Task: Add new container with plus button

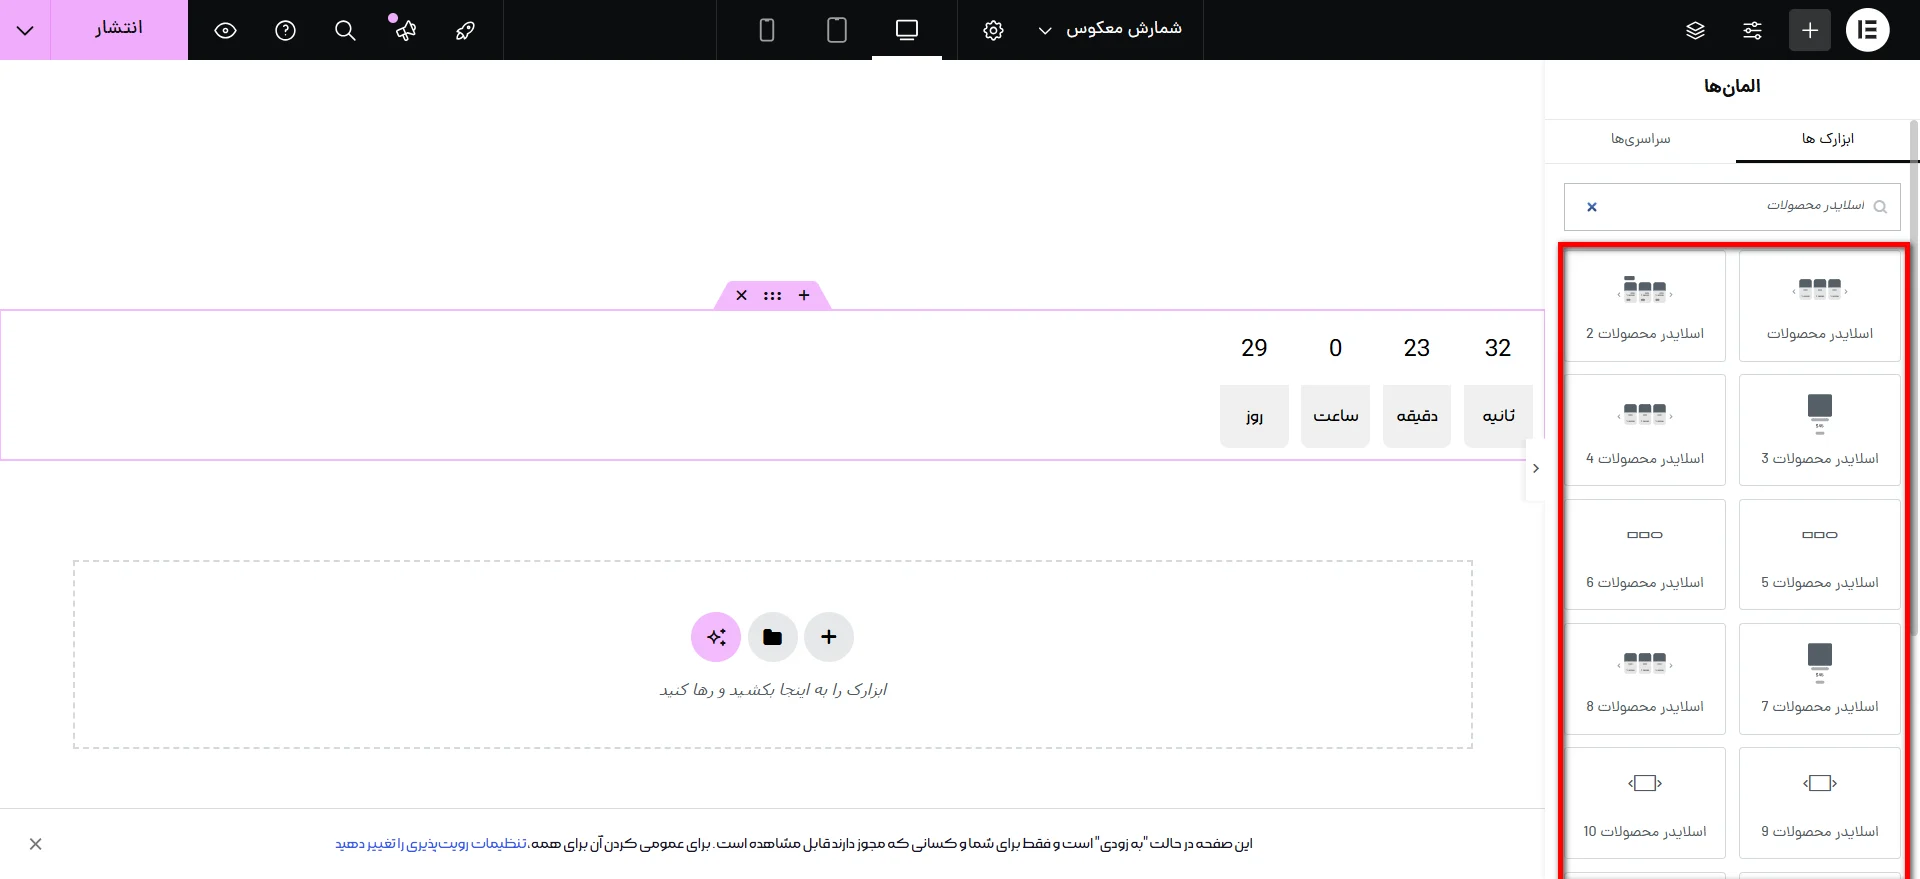Action: (x=829, y=637)
